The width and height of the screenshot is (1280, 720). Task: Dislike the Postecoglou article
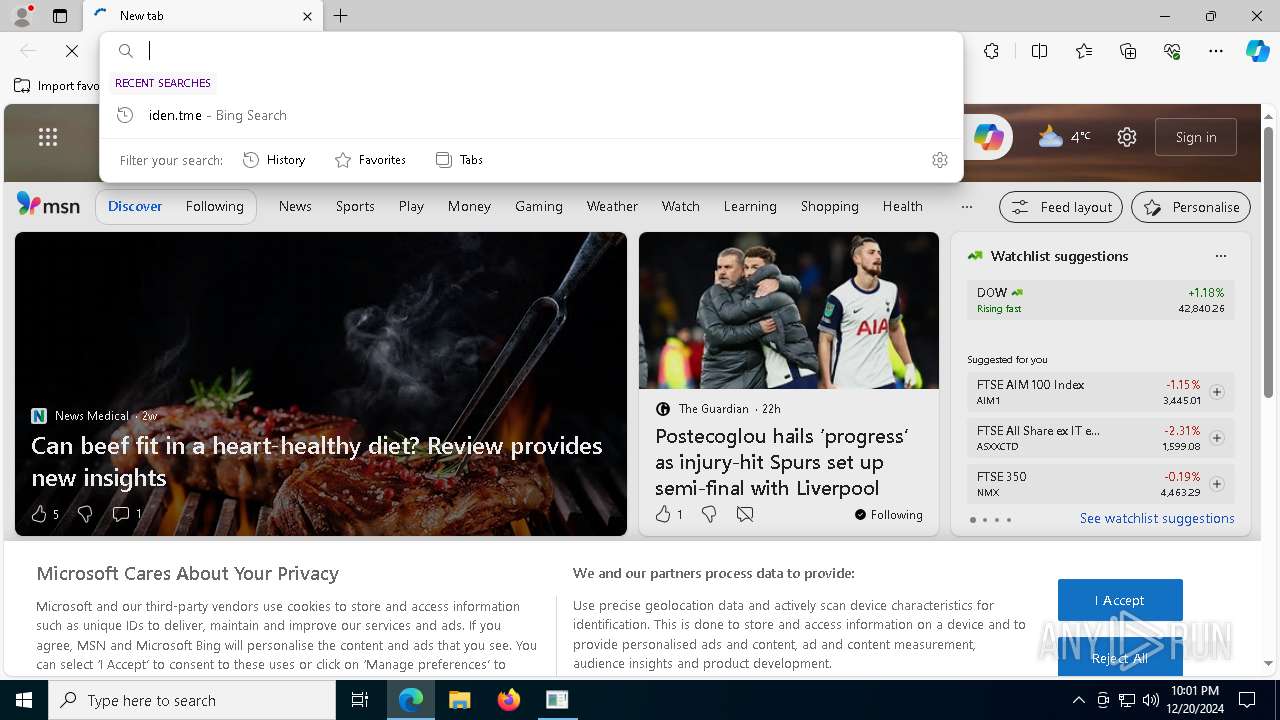(709, 514)
